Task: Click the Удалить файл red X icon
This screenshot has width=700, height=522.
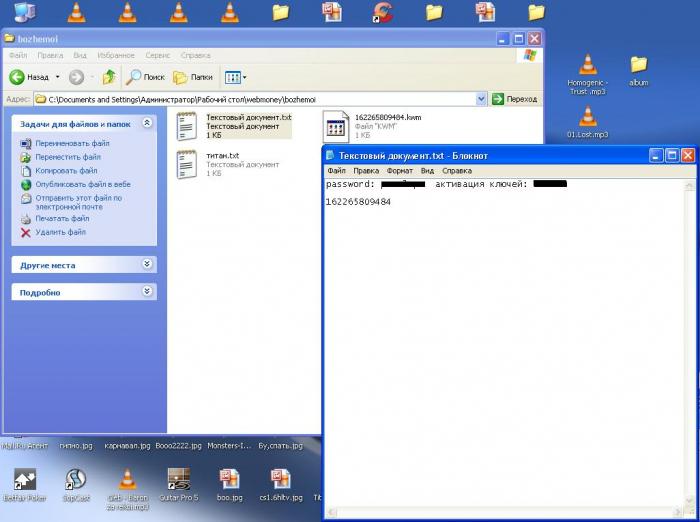Action: (25, 232)
